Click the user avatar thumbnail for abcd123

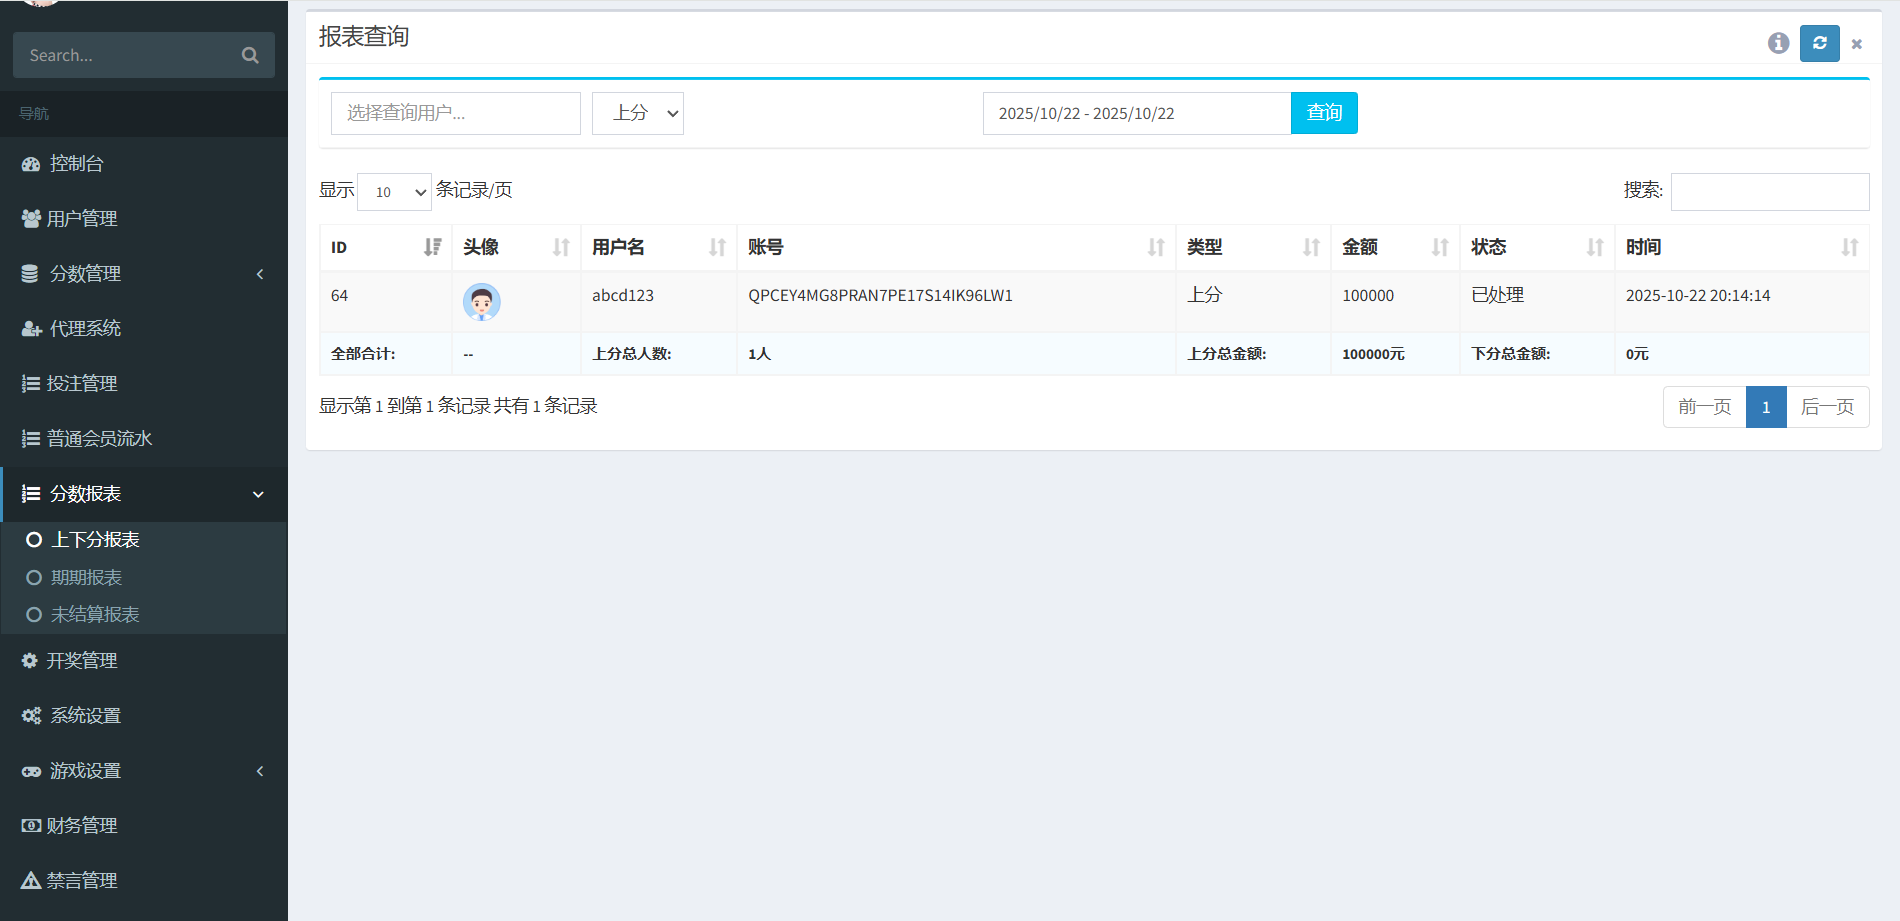(481, 301)
